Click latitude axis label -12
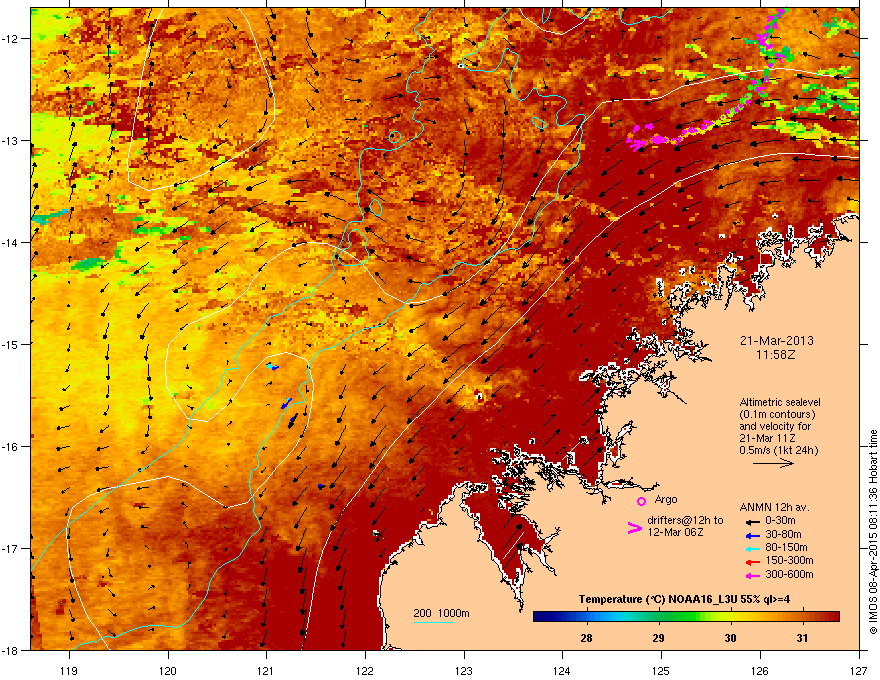The height and width of the screenshot is (680, 880). tap(11, 39)
